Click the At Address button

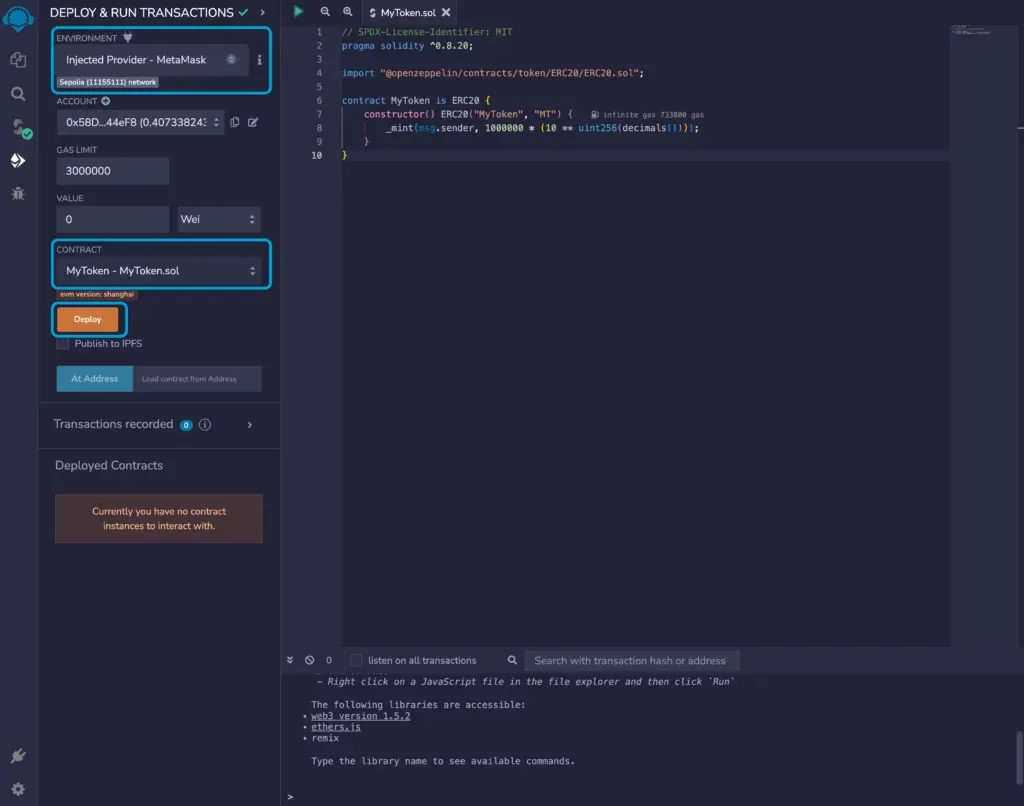click(95, 379)
